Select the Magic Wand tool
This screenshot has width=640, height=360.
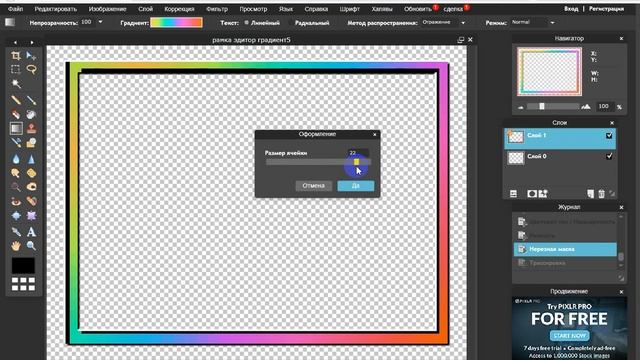[x=16, y=84]
